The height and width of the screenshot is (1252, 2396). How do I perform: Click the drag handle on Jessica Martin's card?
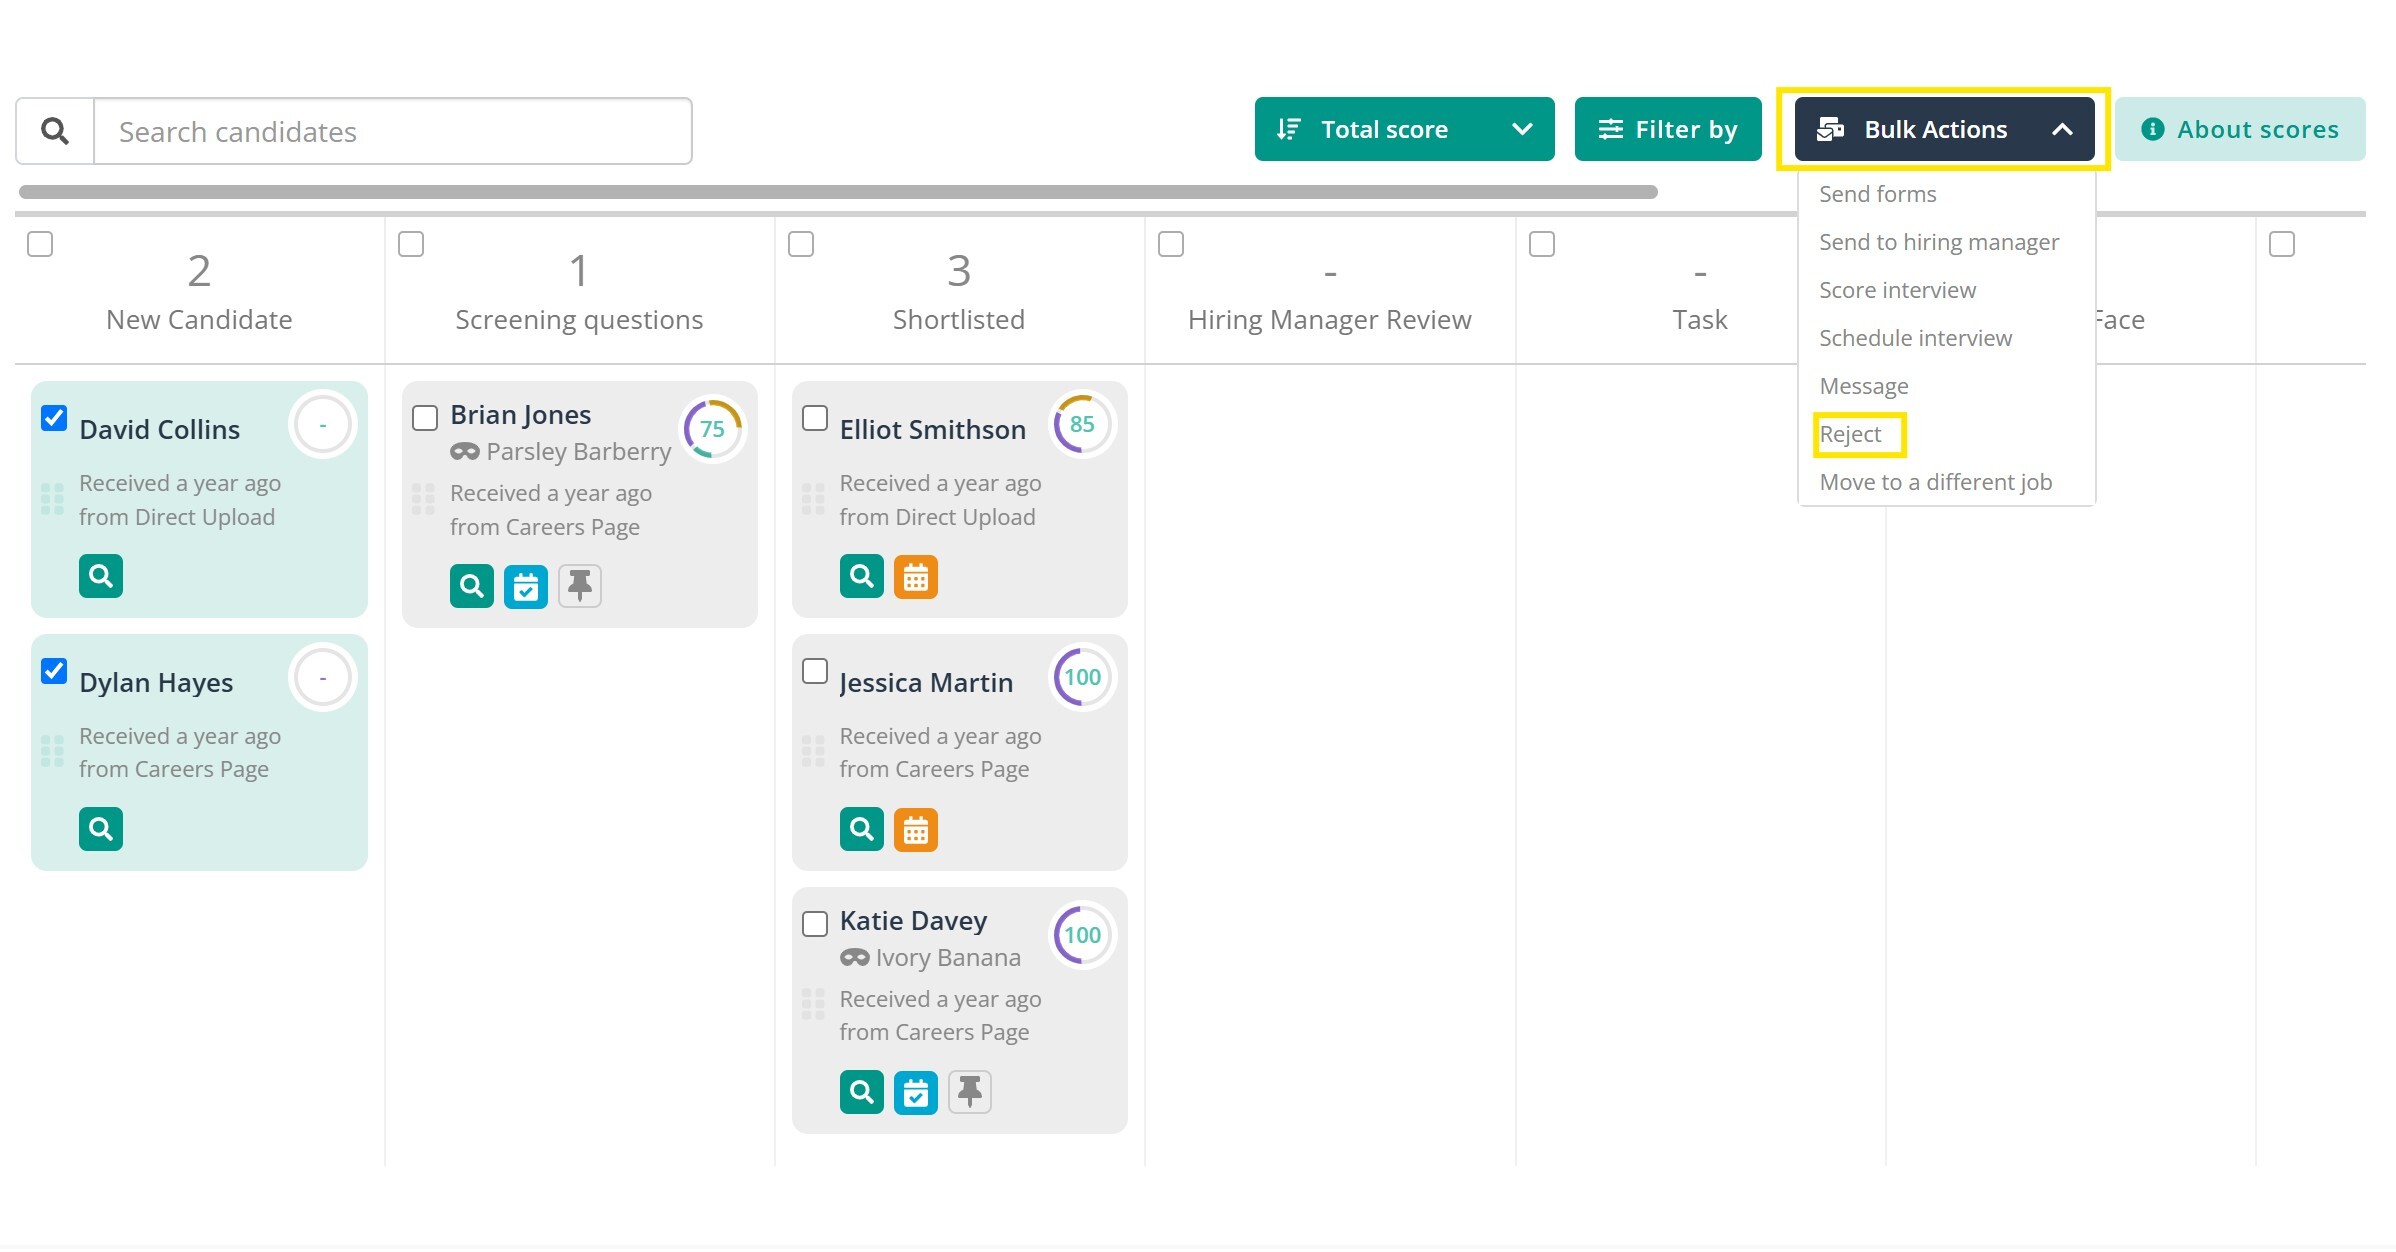814,751
